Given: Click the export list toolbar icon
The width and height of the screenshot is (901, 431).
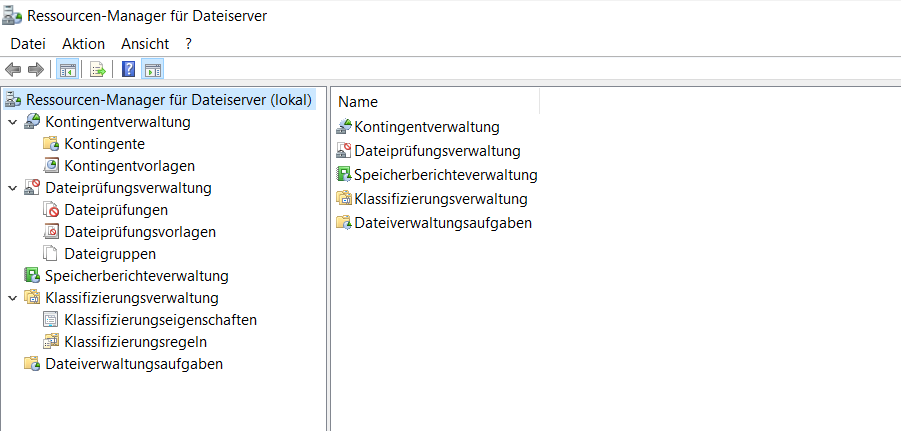Looking at the screenshot, I should [x=98, y=69].
